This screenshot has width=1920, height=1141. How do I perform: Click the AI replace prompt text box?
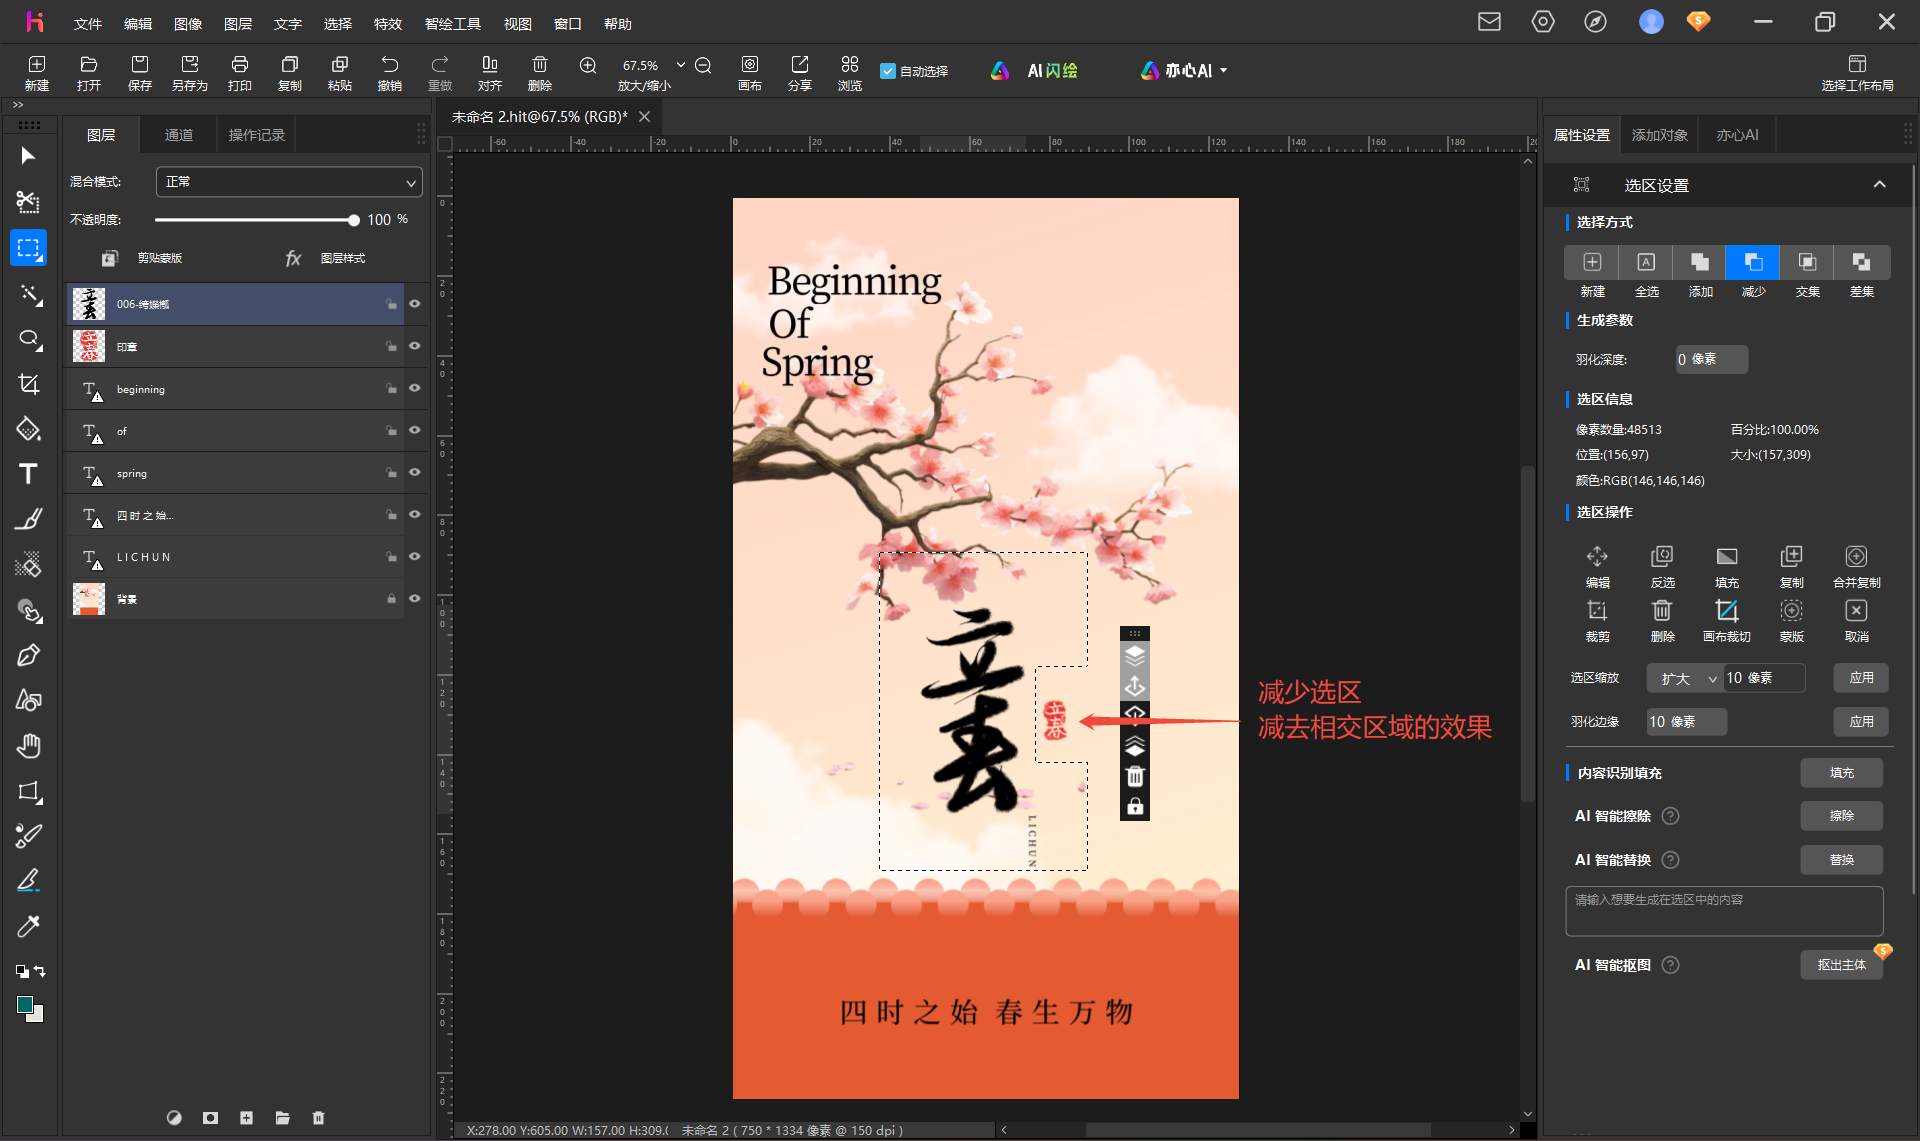point(1724,911)
